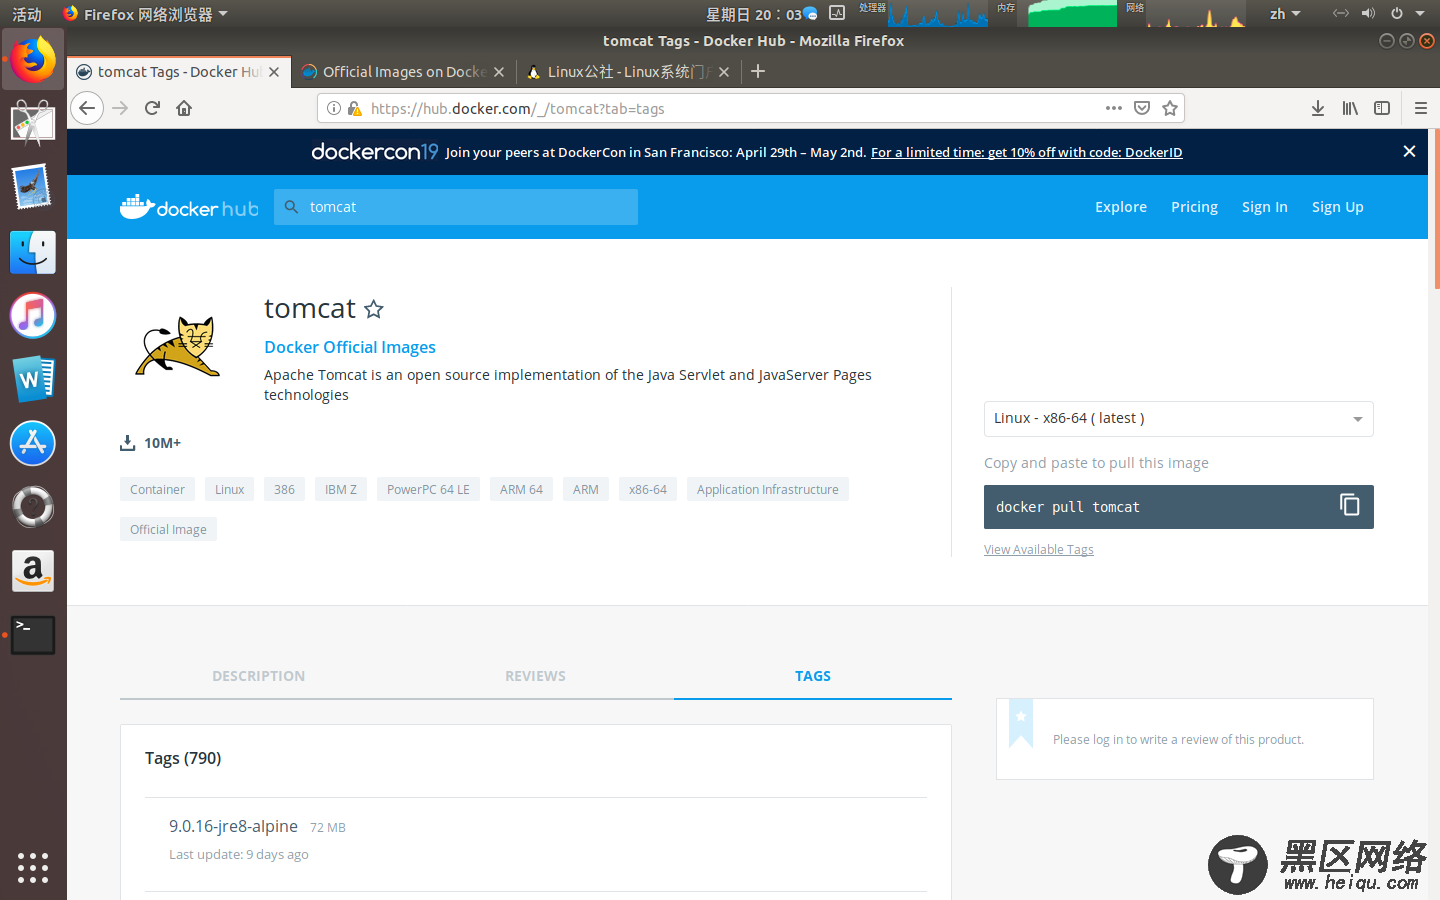The height and width of the screenshot is (900, 1440).
Task: Open the system power menu arrow
Action: [x=1420, y=14]
